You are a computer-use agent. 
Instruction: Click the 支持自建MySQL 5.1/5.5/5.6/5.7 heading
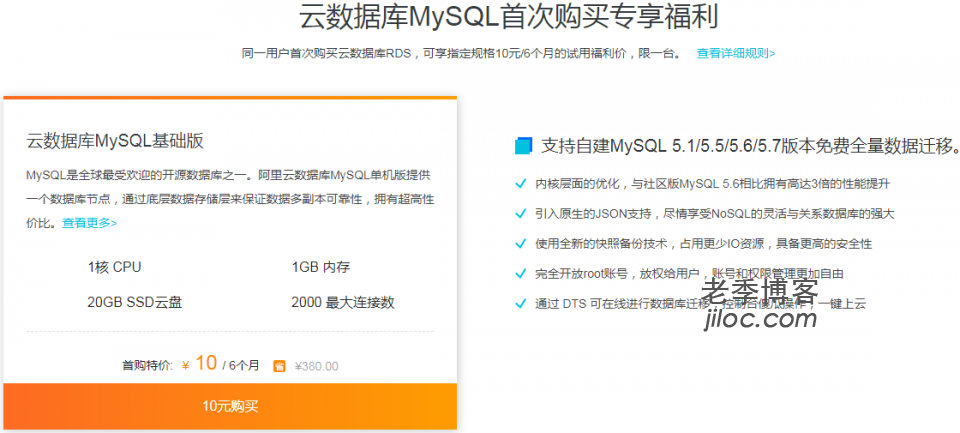pyautogui.click(x=749, y=146)
